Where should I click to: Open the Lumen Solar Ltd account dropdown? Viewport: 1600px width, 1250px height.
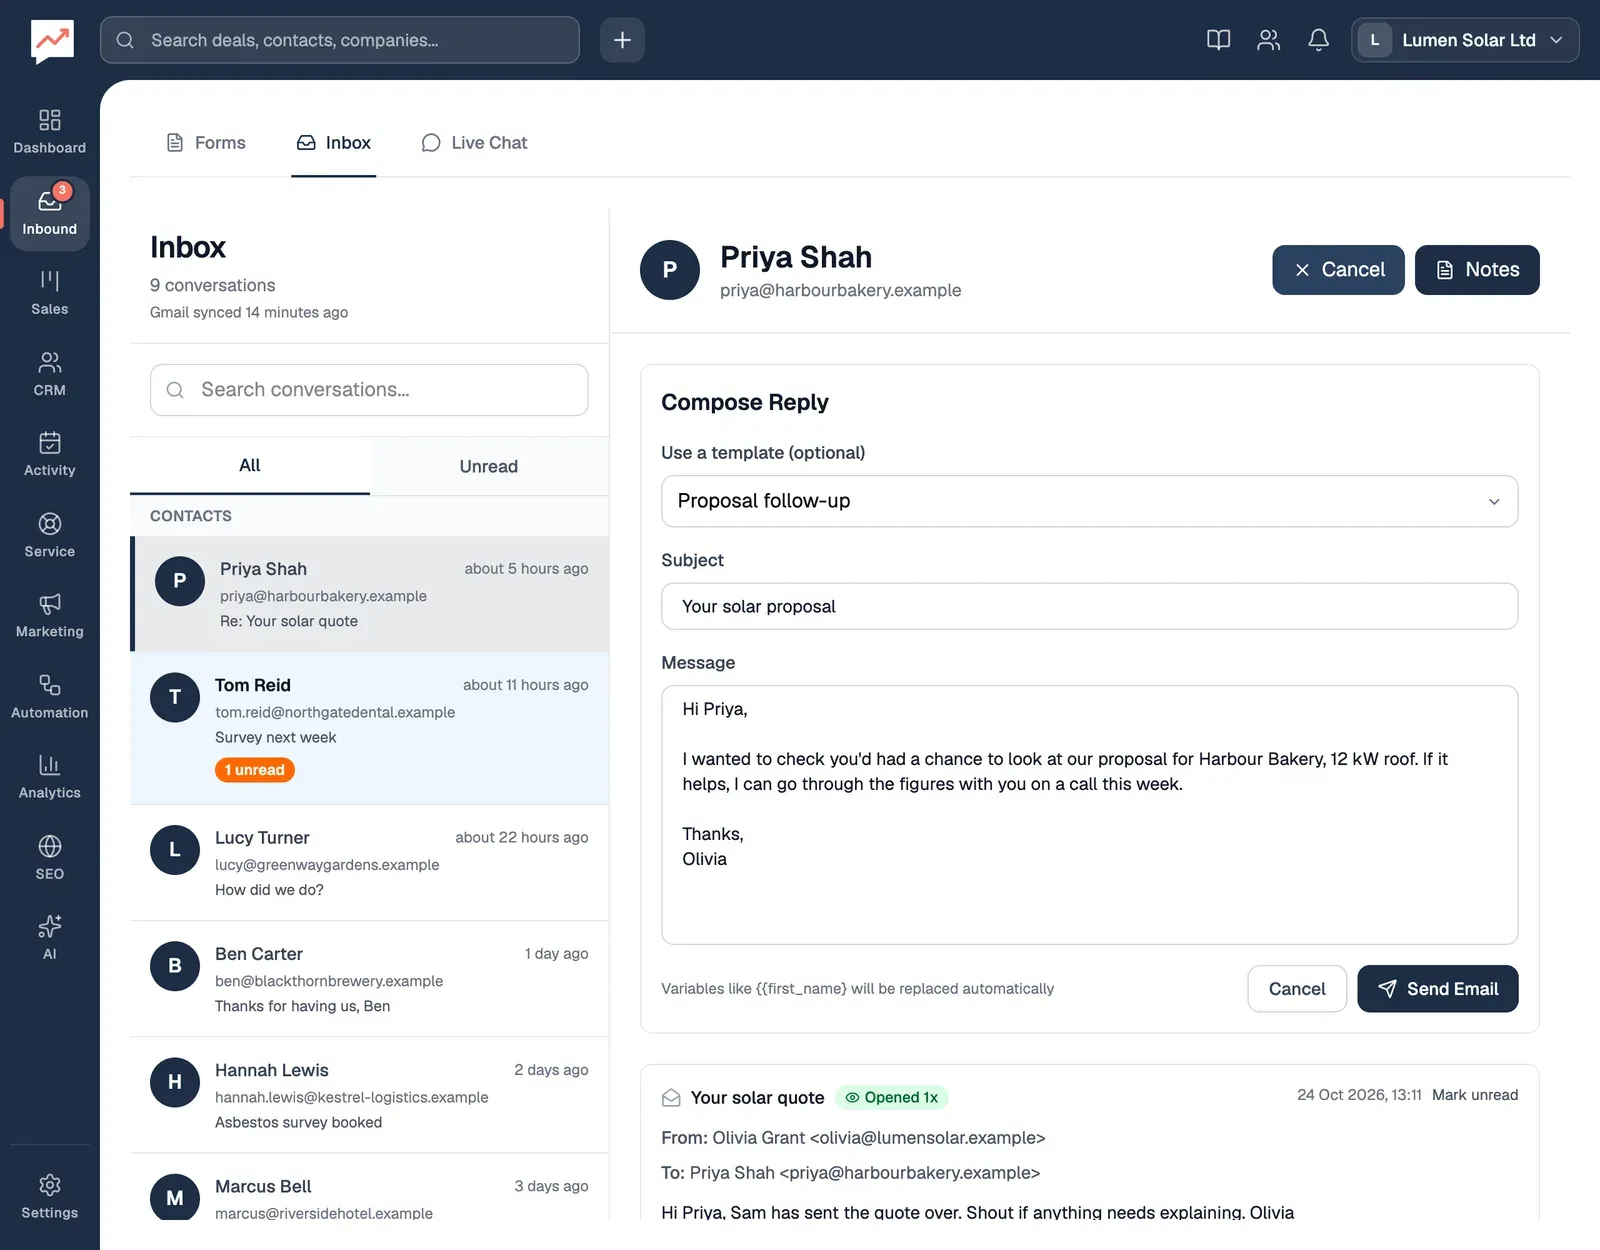[1465, 40]
